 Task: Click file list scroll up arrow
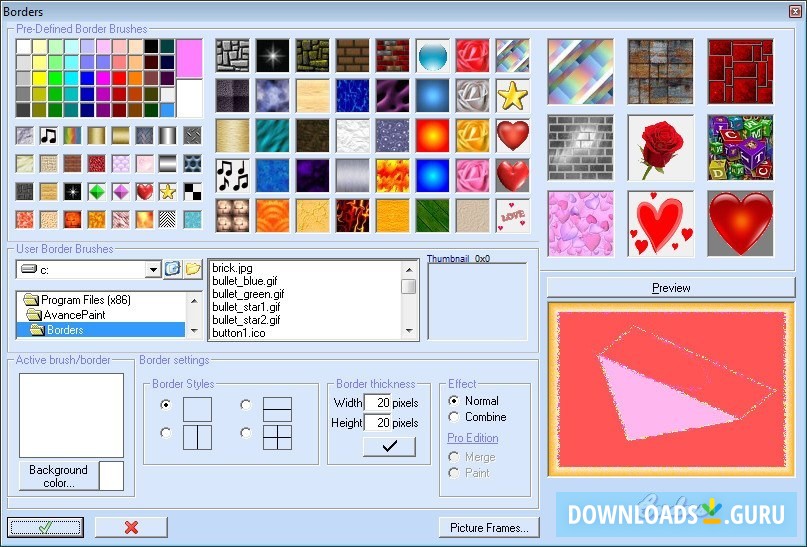click(409, 270)
